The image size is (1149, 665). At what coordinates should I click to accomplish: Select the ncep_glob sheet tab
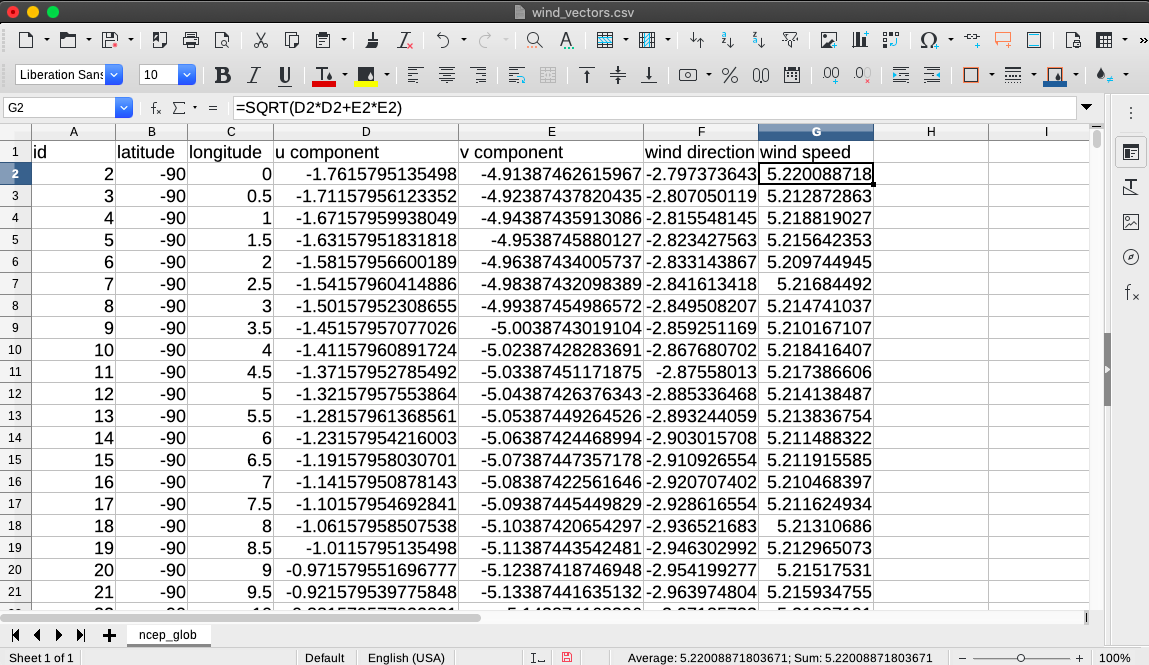point(168,635)
